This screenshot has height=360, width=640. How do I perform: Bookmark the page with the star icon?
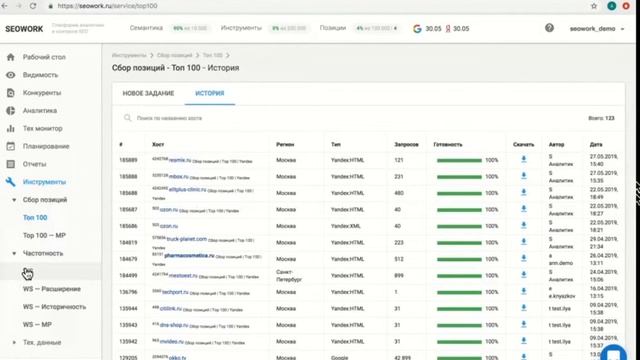(594, 6)
